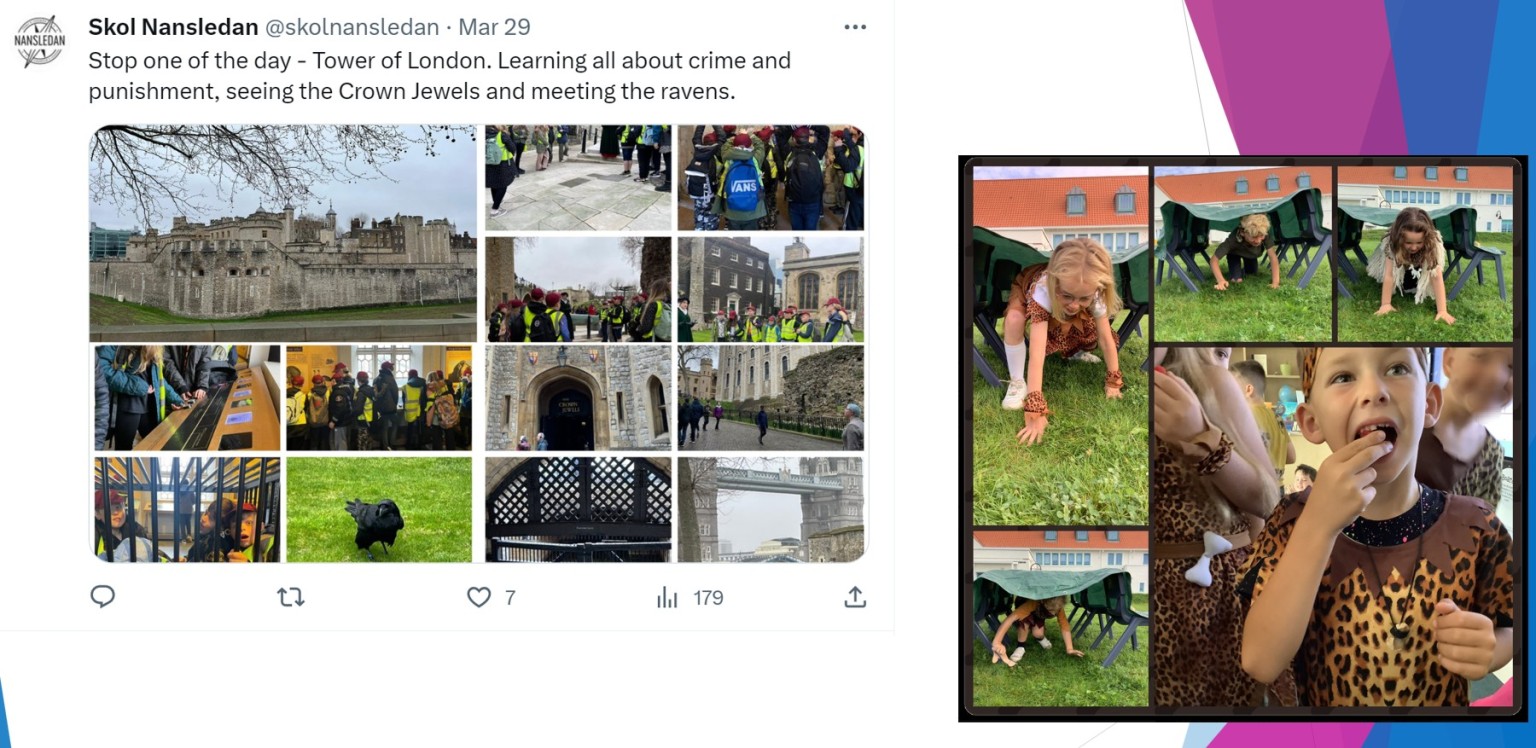
Task: Click the boy in leopard costume photo
Action: pyautogui.click(x=1334, y=527)
